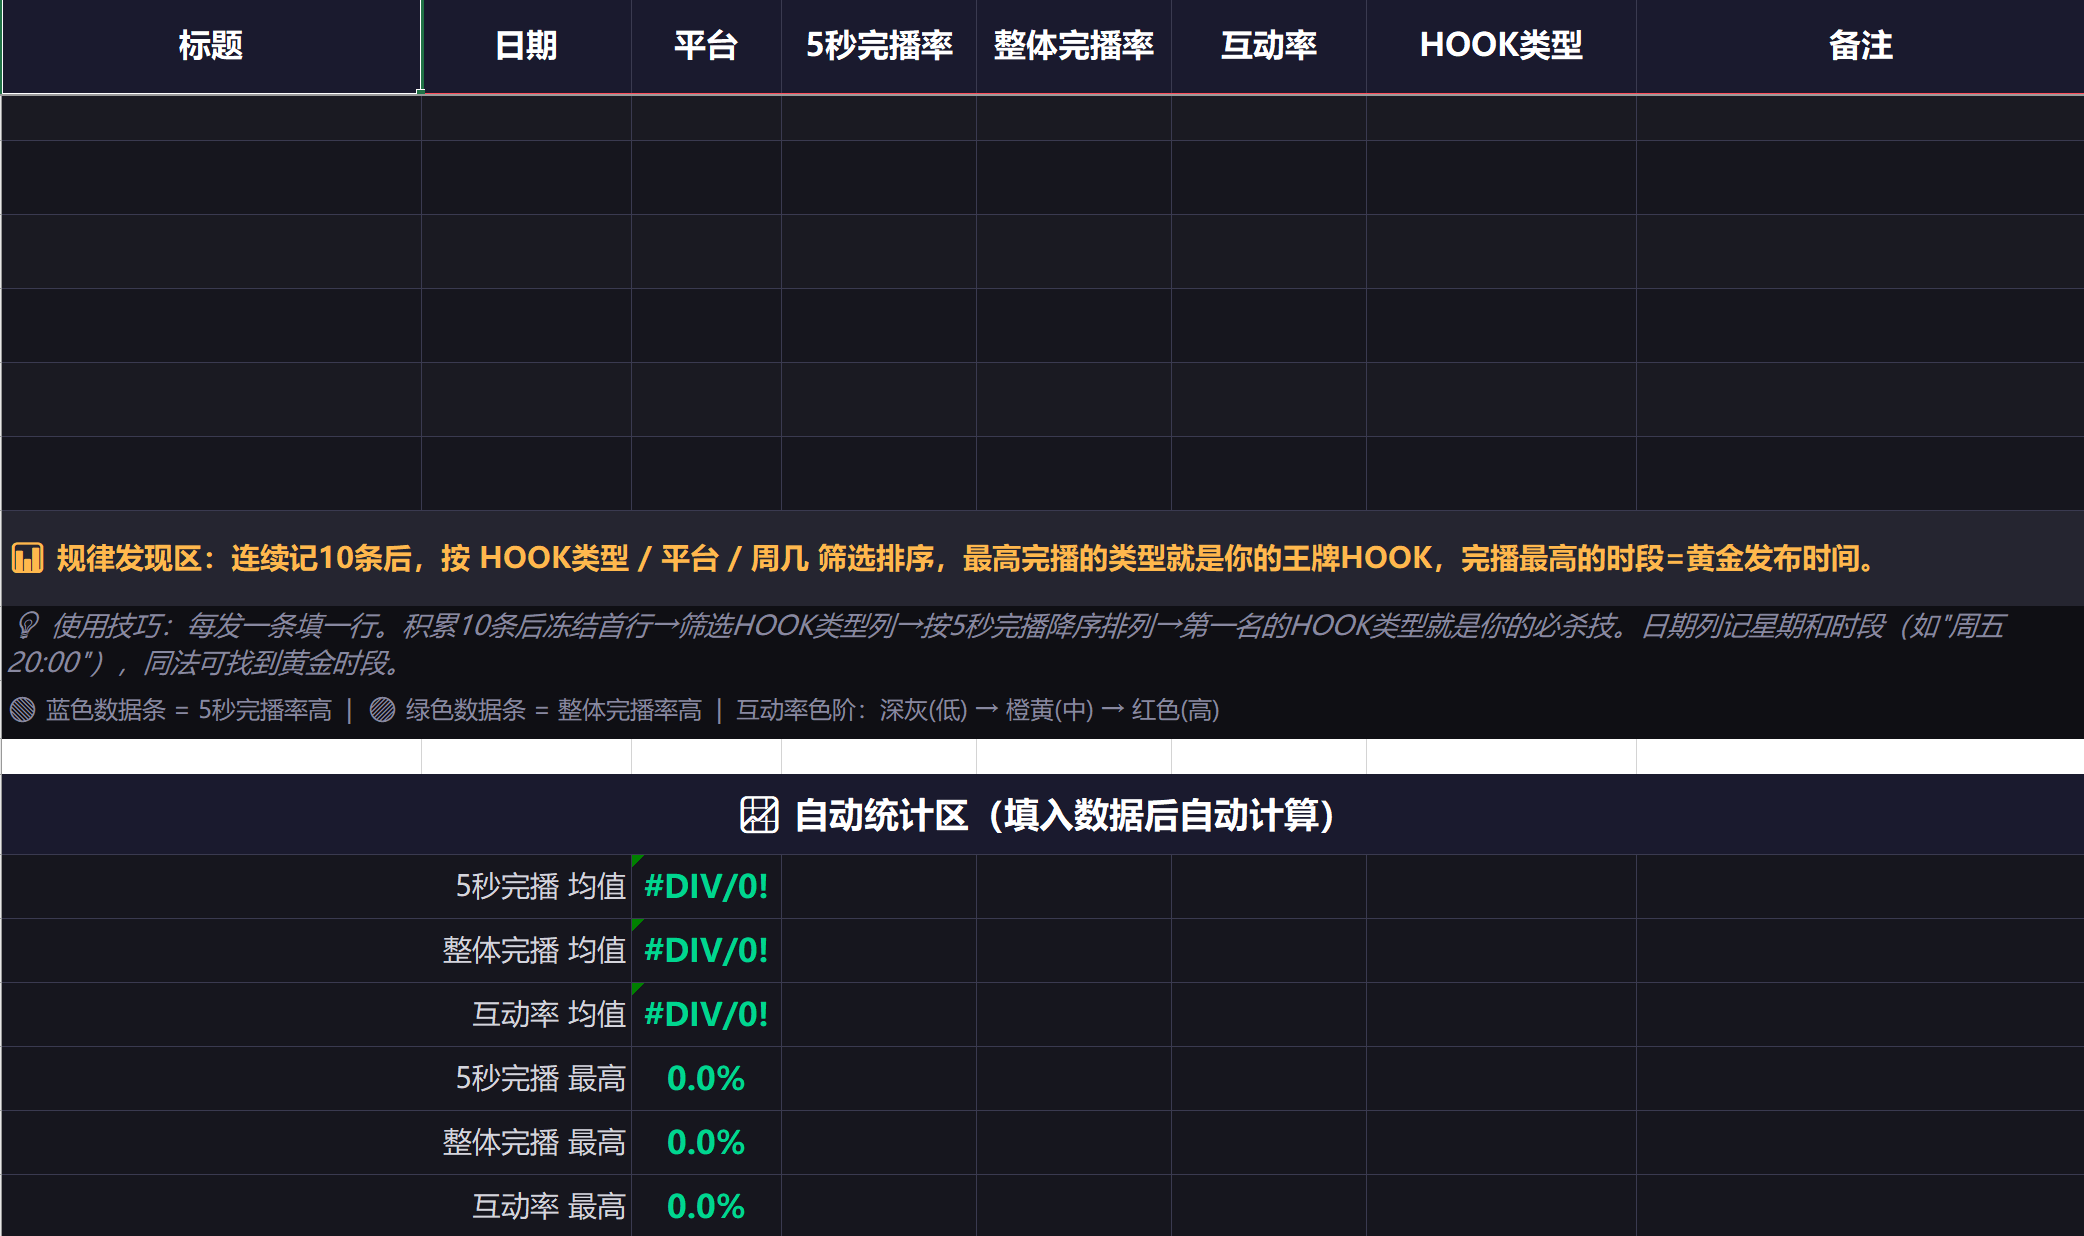Select the 整体完播率 column header
Image resolution: width=2084 pixels, height=1236 pixels.
click(x=1074, y=46)
